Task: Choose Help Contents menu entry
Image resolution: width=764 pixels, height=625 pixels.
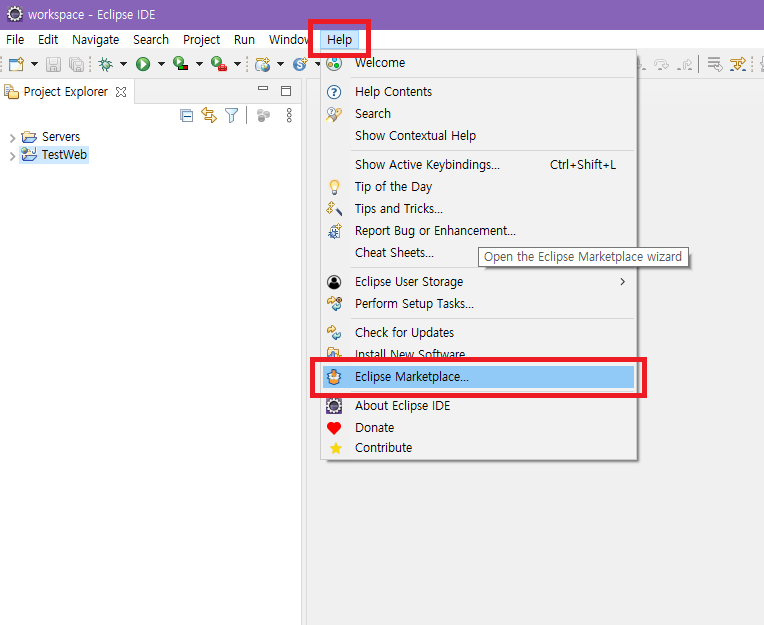Action: (479, 92)
